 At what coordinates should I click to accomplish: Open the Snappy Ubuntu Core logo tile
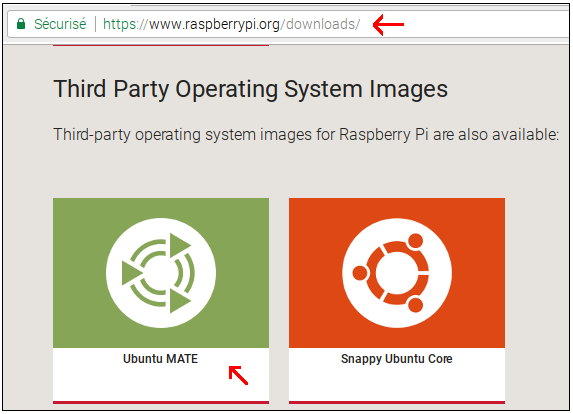pos(397,273)
